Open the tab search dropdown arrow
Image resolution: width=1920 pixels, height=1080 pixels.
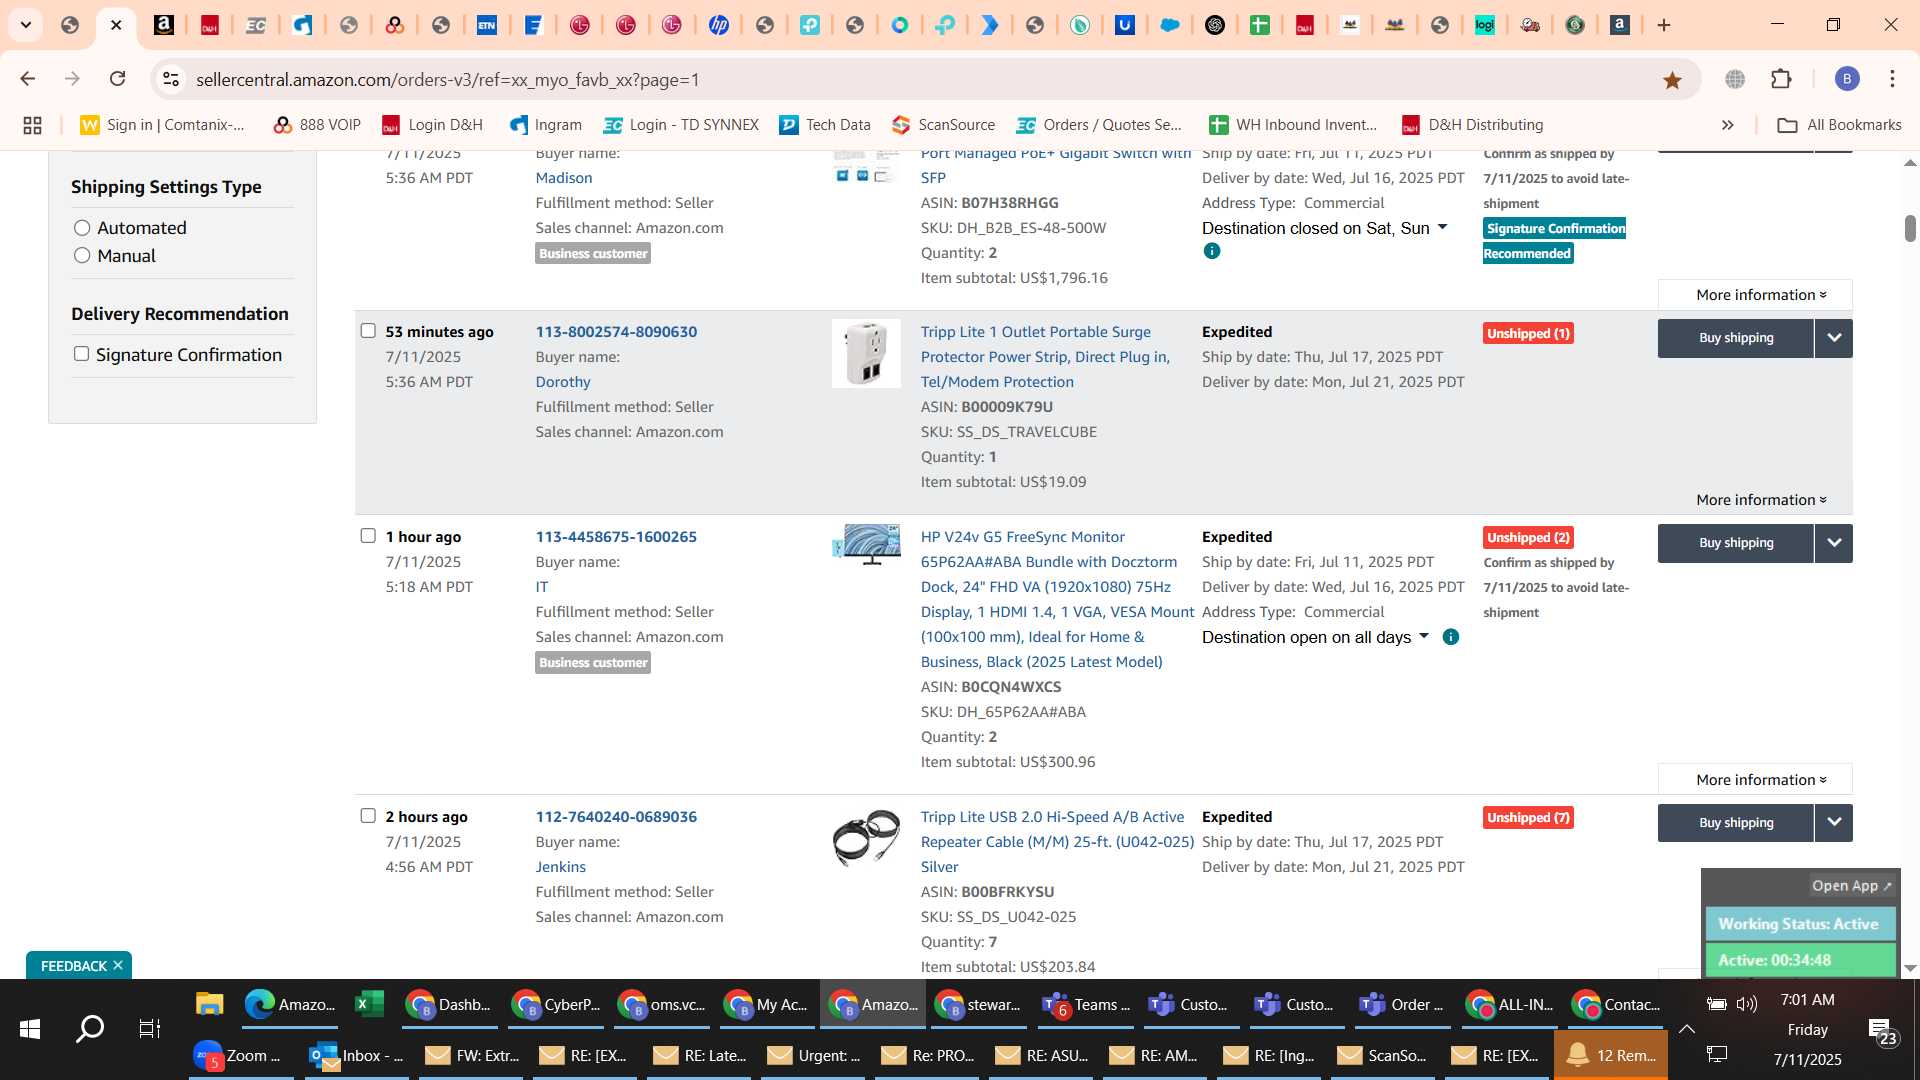(26, 25)
